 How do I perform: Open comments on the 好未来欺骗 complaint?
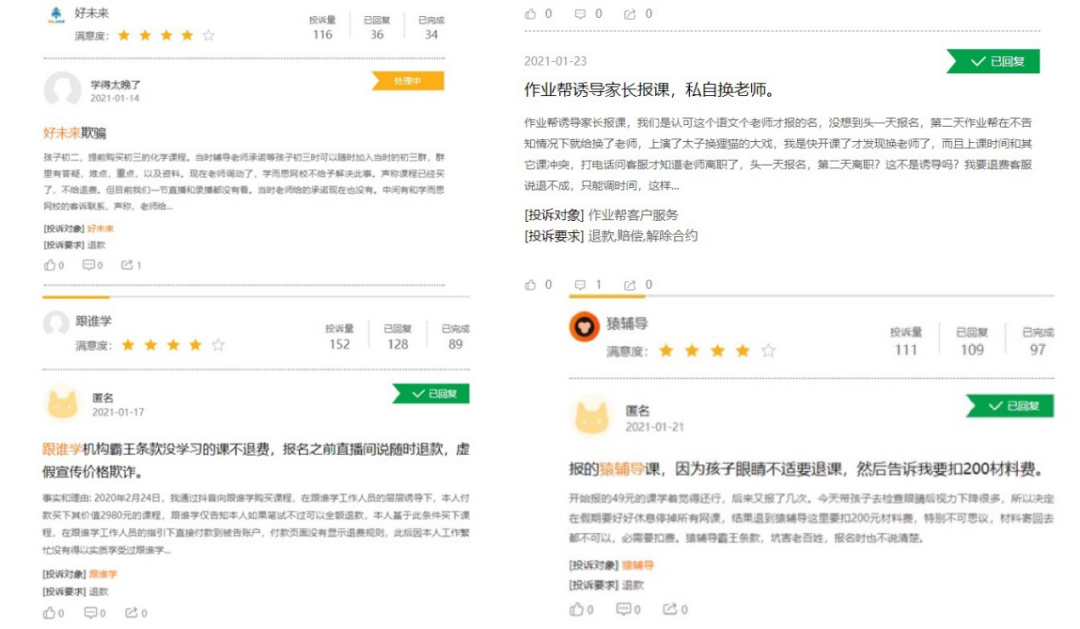tap(88, 265)
